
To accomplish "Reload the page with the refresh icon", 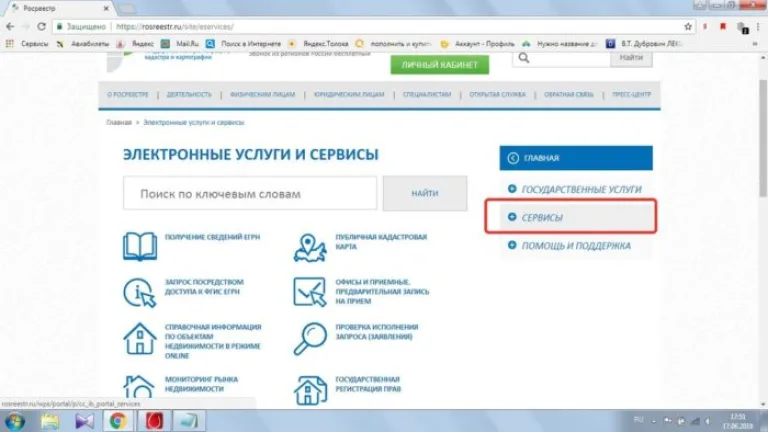I will point(41,26).
